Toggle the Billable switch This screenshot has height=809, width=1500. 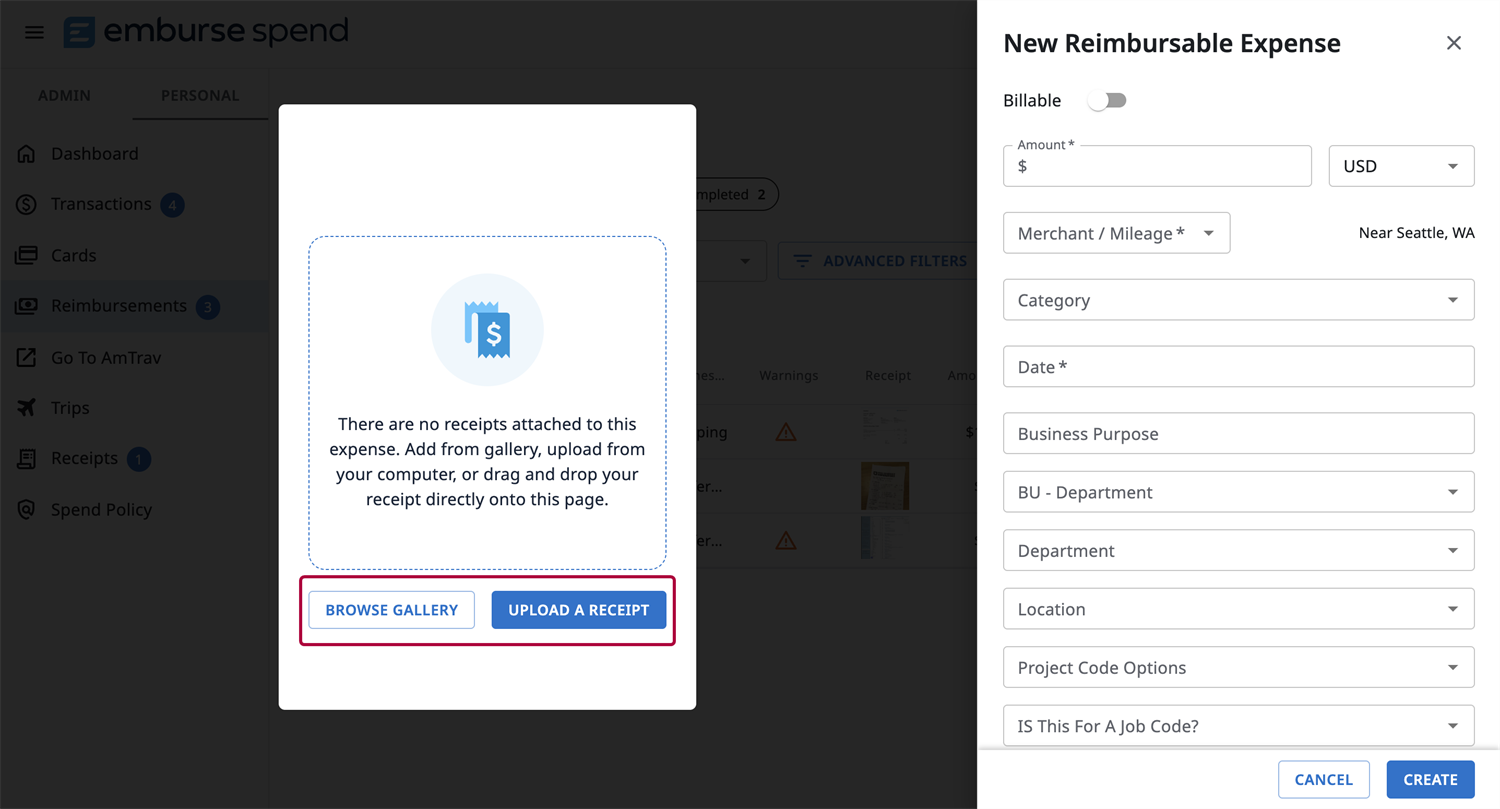click(x=1107, y=101)
